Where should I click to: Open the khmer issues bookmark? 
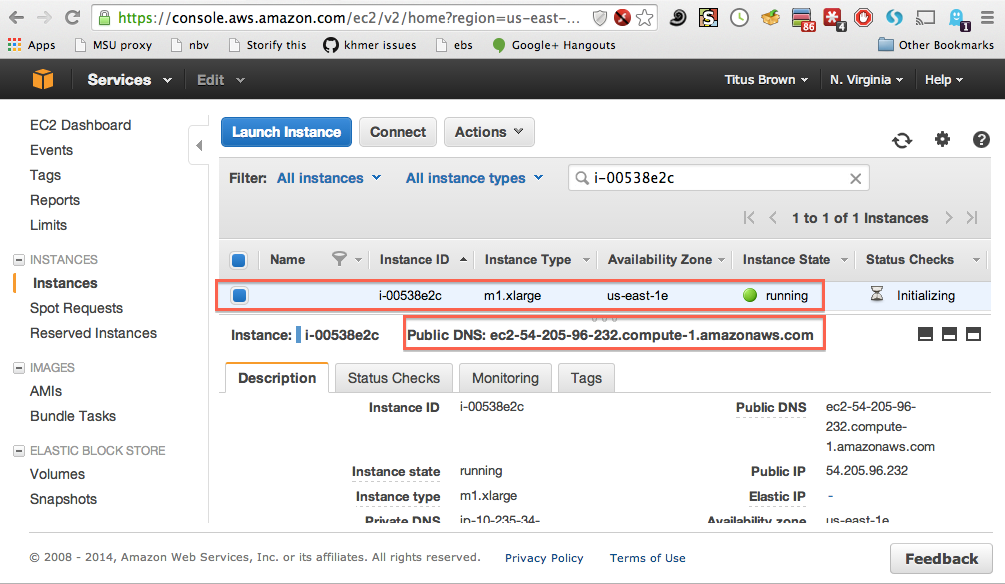tap(370, 45)
